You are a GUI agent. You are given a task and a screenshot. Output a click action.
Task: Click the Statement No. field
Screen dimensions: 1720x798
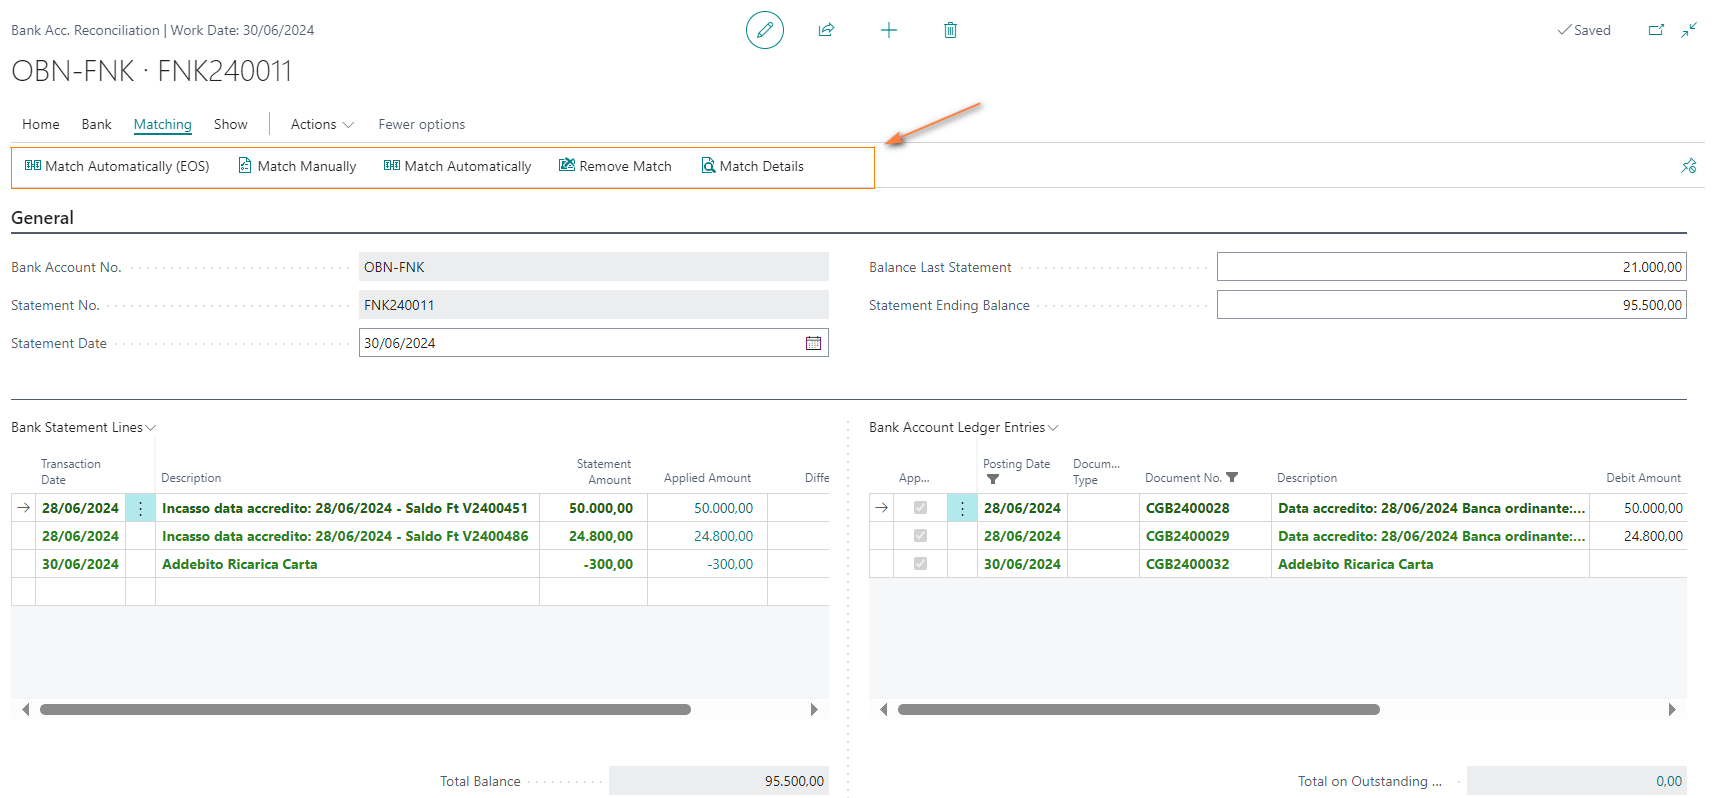594,305
